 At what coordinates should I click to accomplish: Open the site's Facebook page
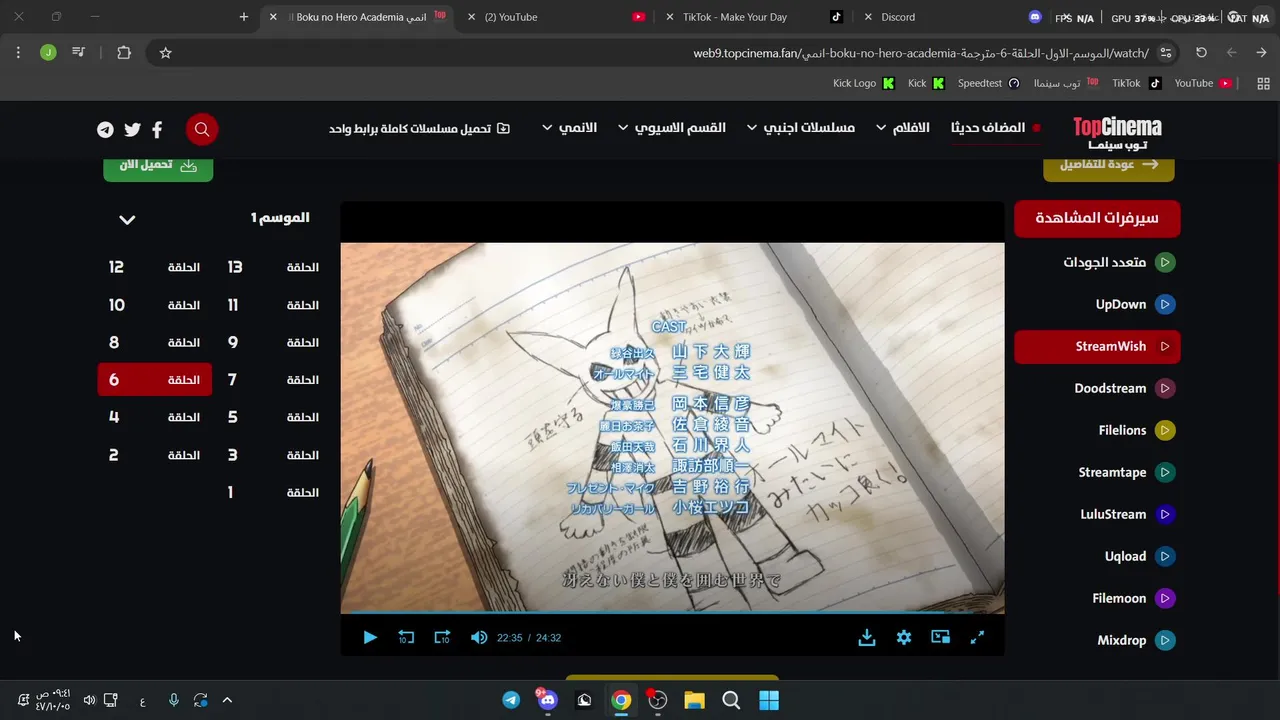click(x=157, y=129)
